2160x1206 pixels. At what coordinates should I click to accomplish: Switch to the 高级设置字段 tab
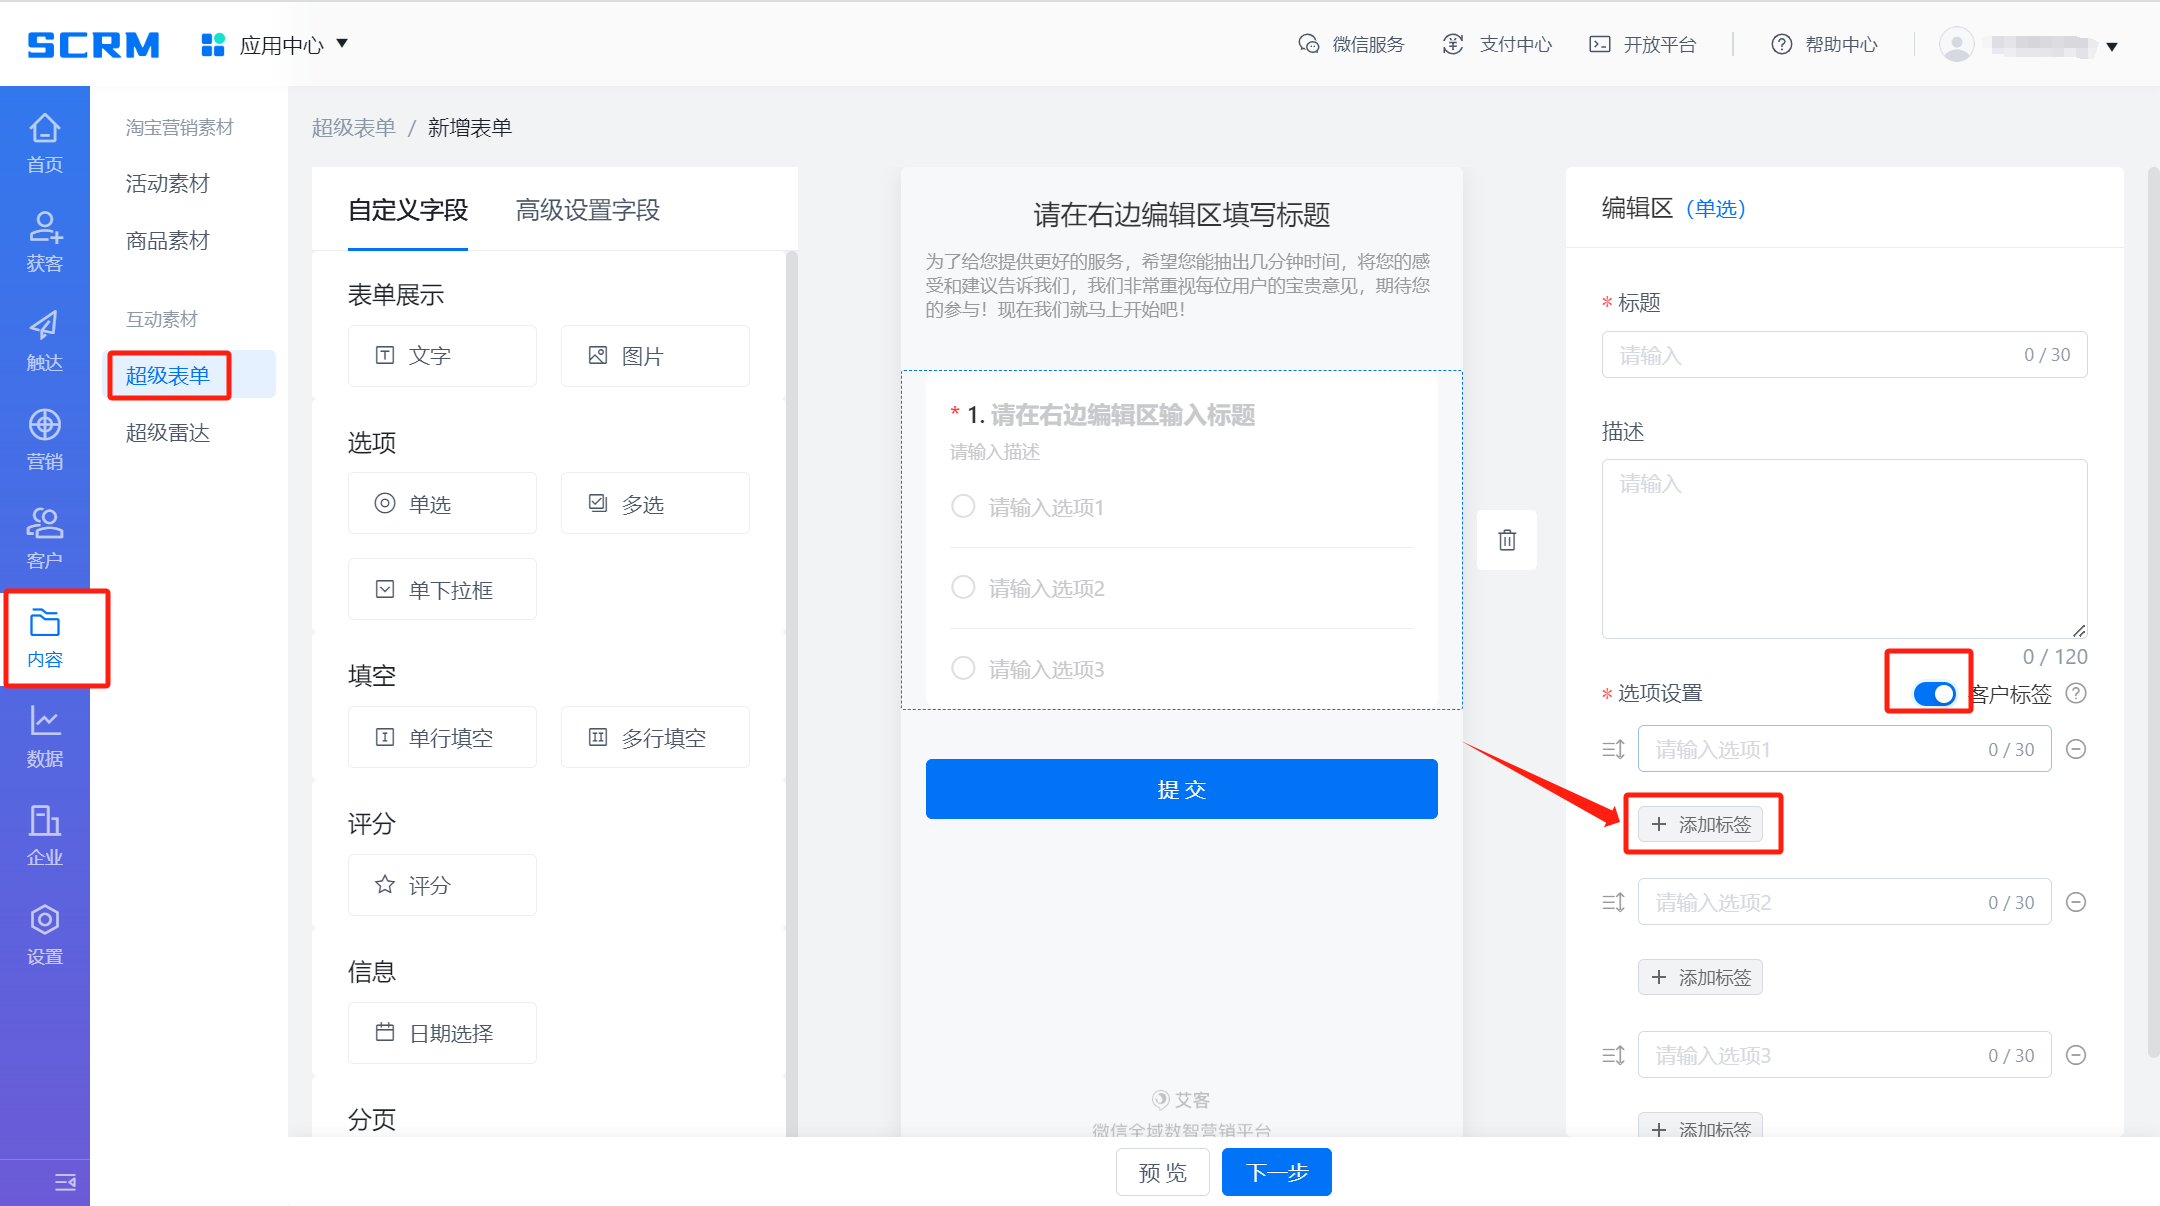click(587, 210)
